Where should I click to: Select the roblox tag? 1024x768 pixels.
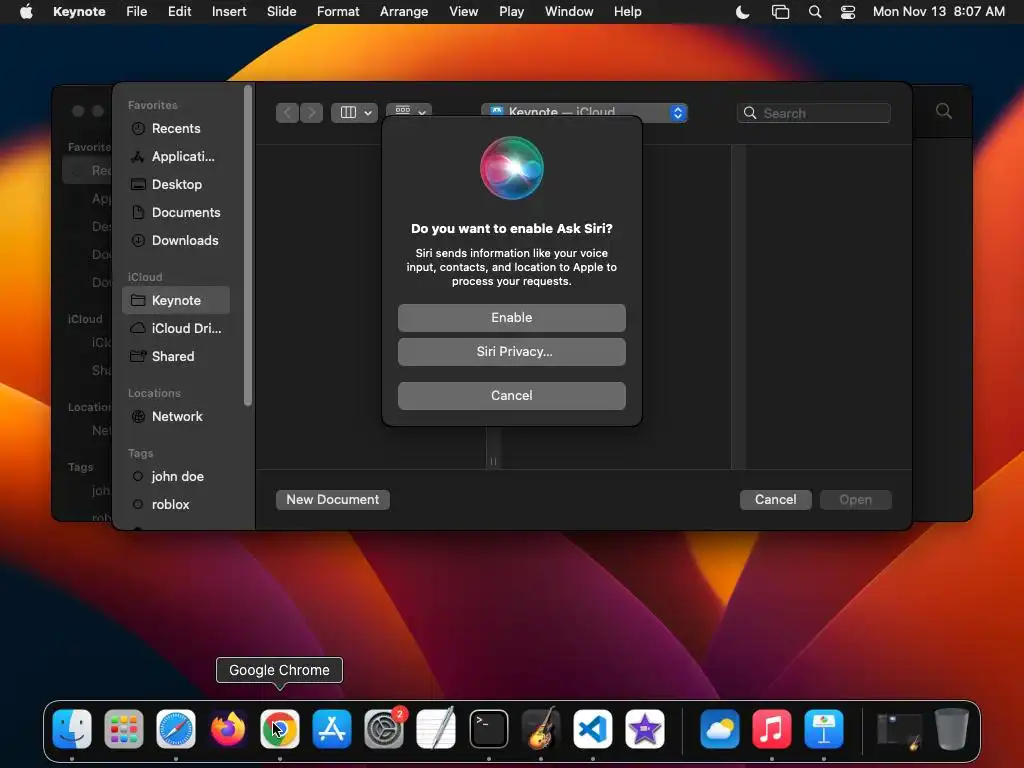coord(176,505)
